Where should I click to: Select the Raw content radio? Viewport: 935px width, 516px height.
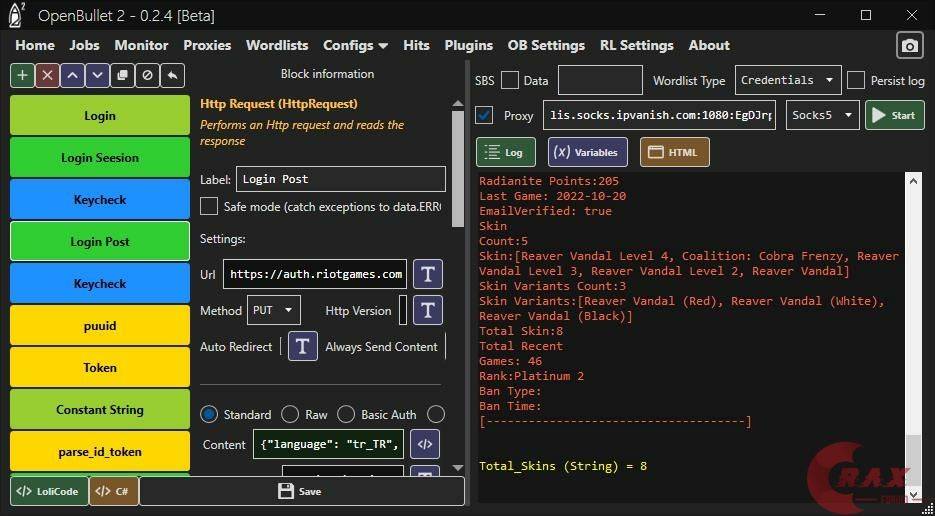pyautogui.click(x=290, y=414)
